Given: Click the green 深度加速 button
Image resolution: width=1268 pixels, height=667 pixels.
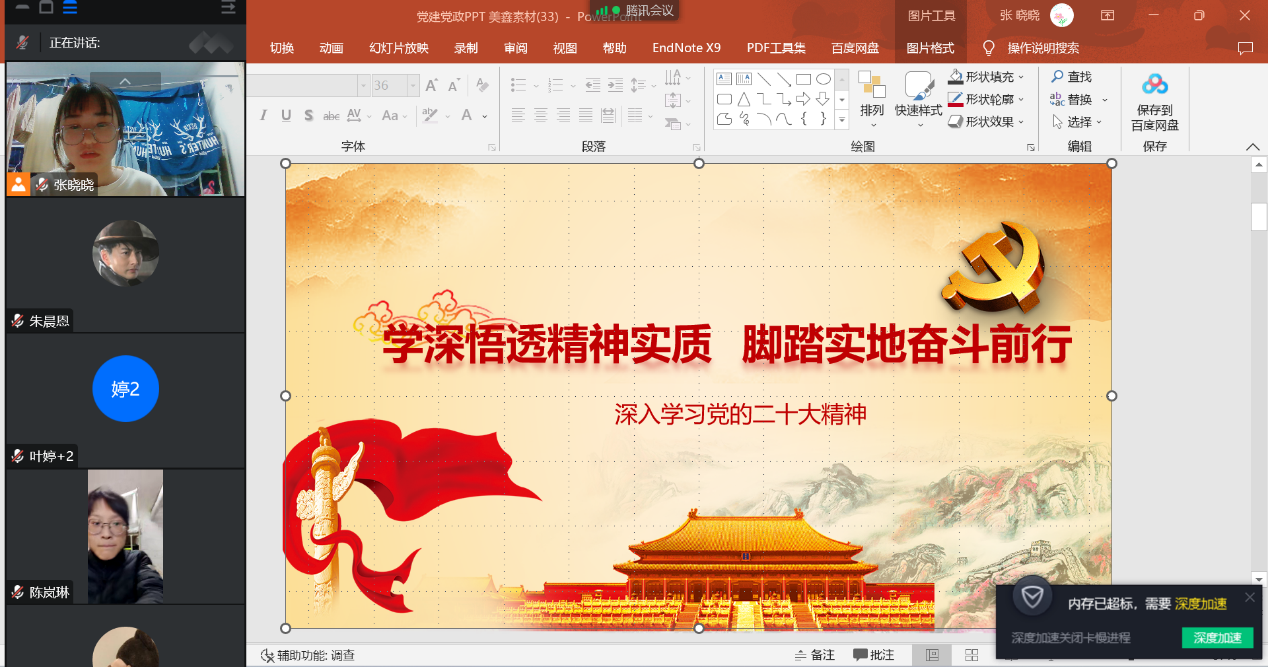Looking at the screenshot, I should coord(1216,638).
